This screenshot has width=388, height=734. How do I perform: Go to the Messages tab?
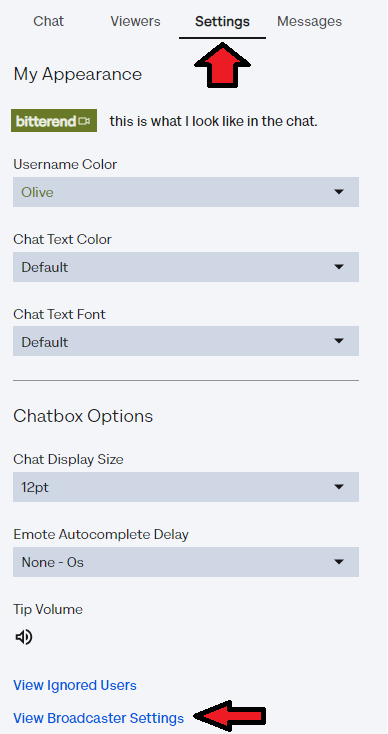[x=309, y=22]
